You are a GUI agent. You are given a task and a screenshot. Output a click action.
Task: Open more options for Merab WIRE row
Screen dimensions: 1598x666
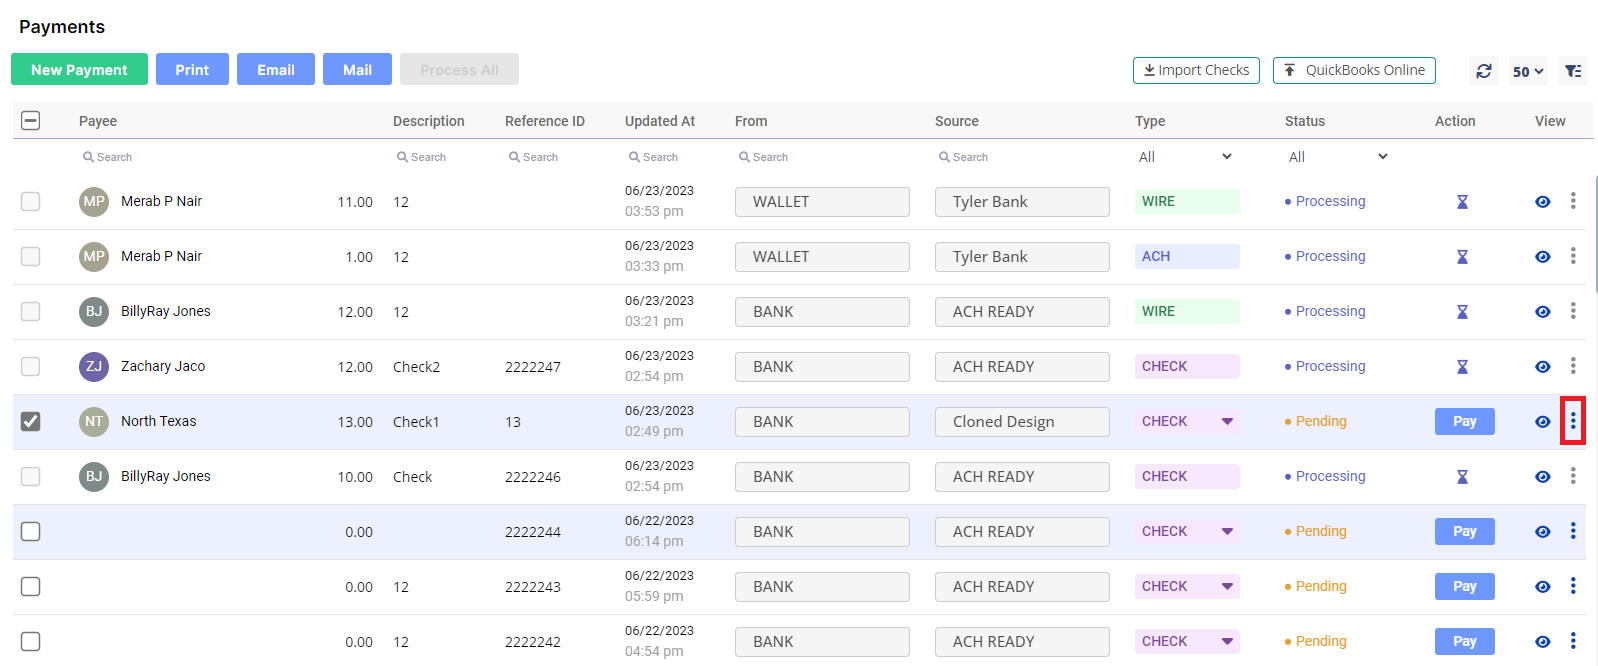pos(1573,201)
